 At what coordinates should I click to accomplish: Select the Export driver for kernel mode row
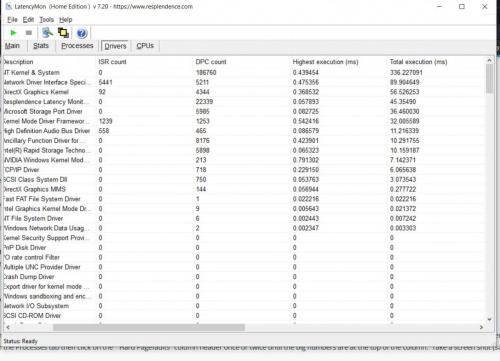[244, 286]
